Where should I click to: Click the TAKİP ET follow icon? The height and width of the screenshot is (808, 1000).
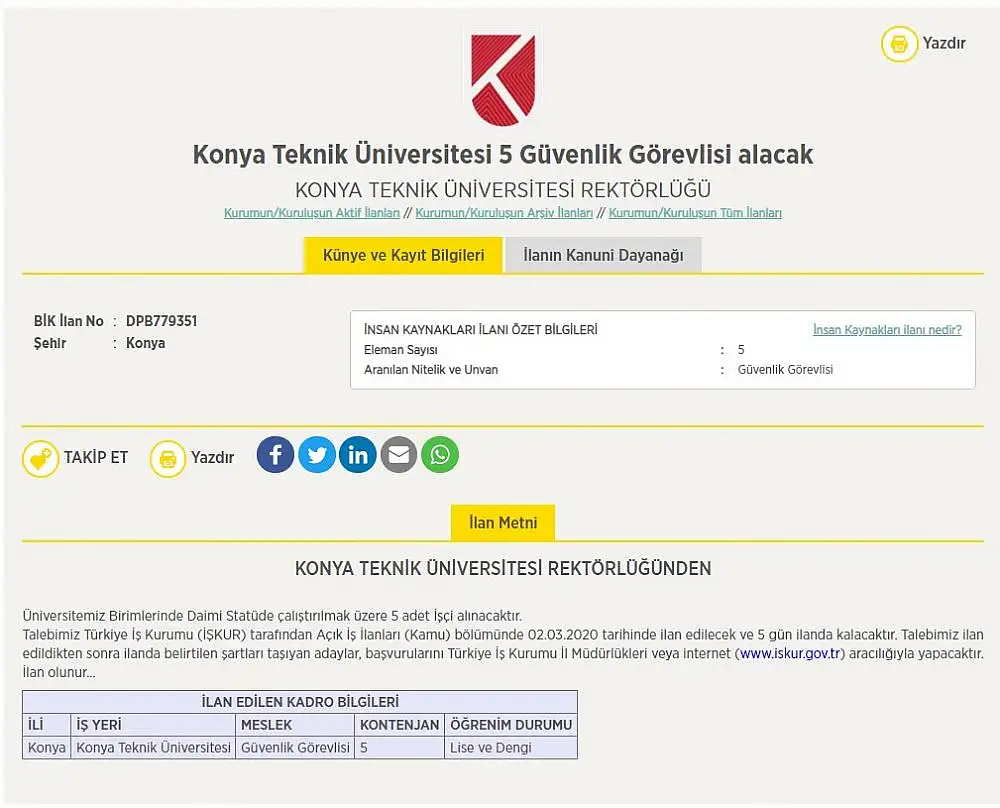point(40,459)
